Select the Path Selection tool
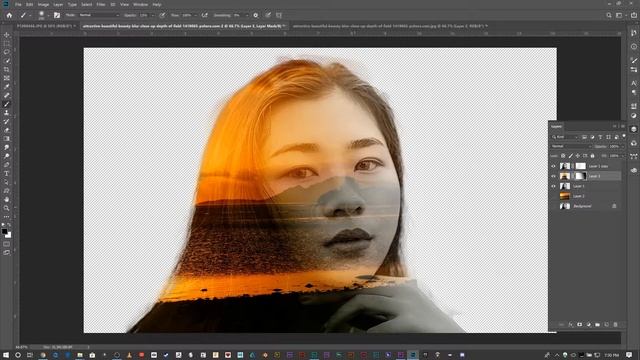 [7, 182]
